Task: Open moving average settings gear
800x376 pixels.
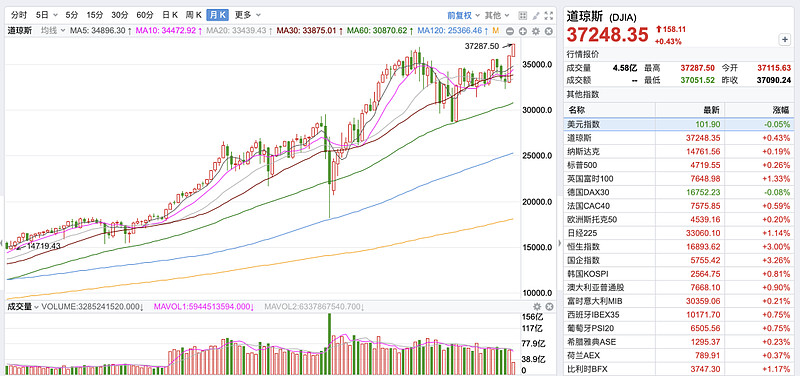Action: click(536, 31)
